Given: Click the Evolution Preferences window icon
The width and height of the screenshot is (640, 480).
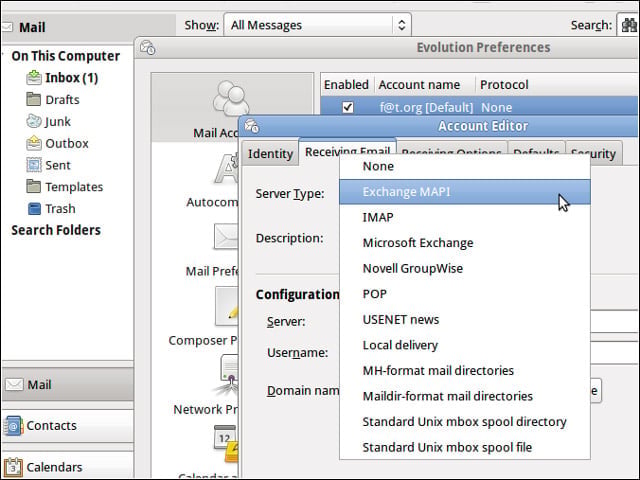Looking at the screenshot, I should coord(147,47).
